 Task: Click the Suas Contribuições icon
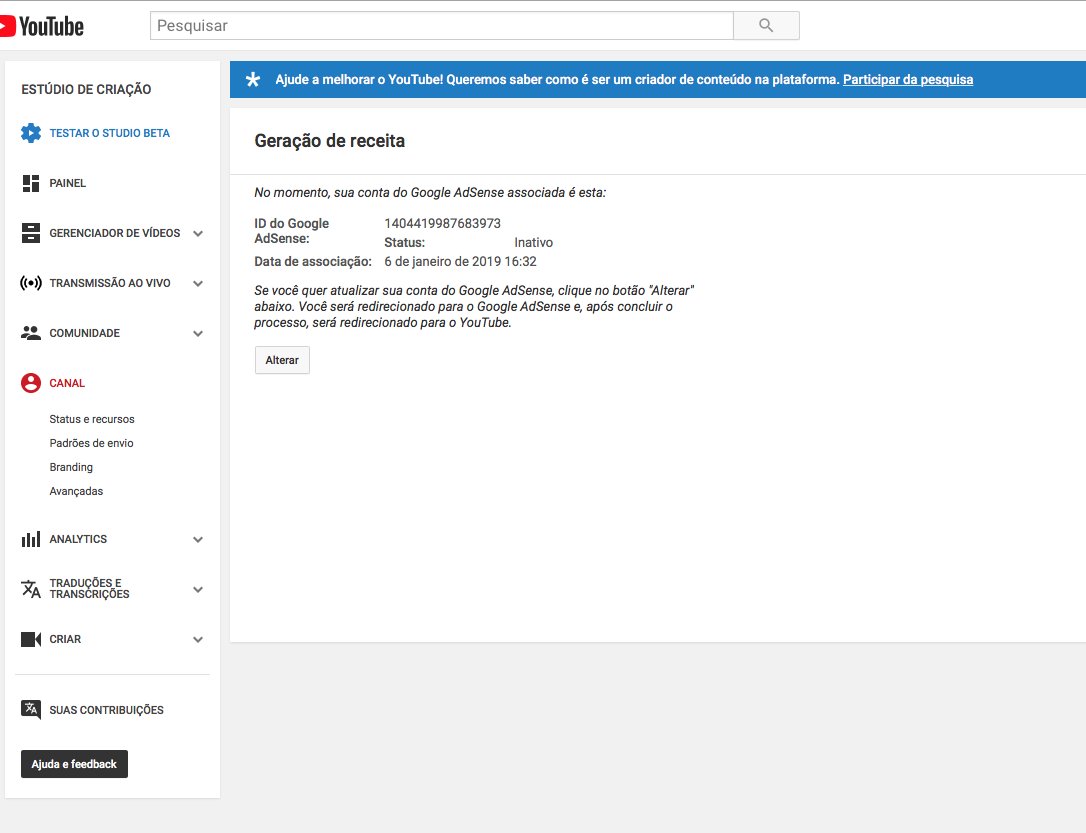click(30, 710)
